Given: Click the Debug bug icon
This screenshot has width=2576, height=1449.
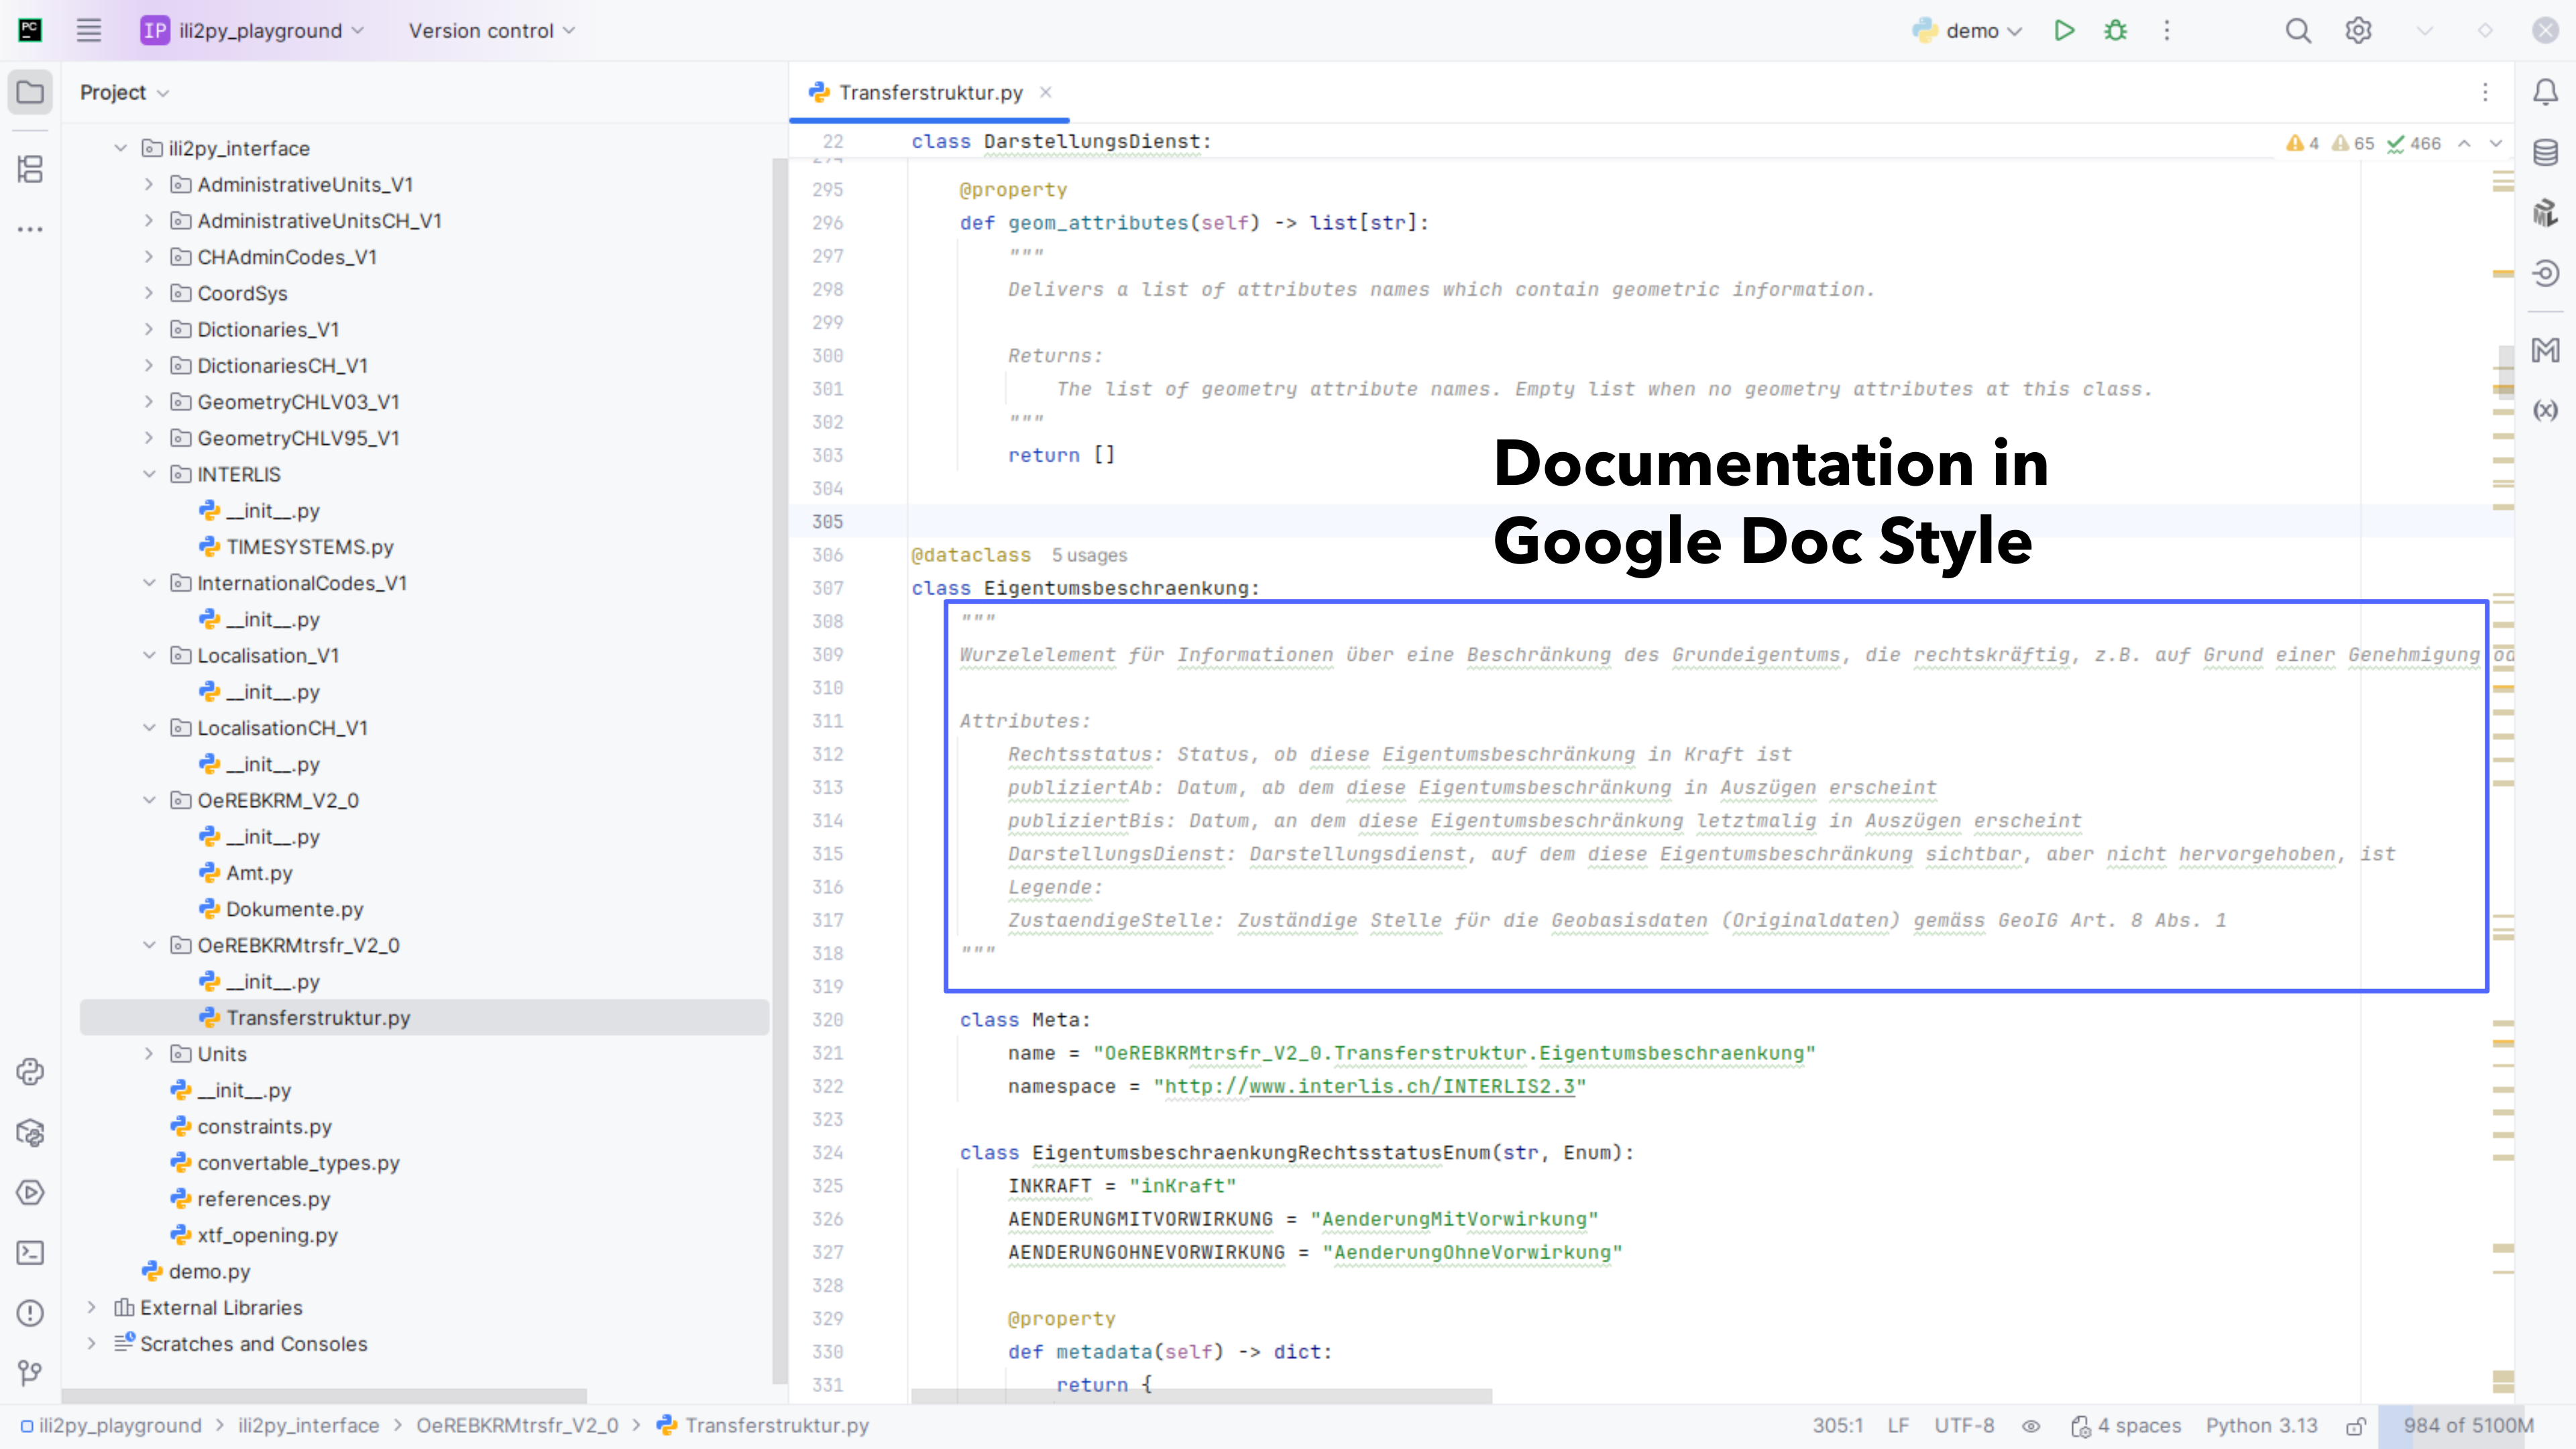Looking at the screenshot, I should 2115,31.
